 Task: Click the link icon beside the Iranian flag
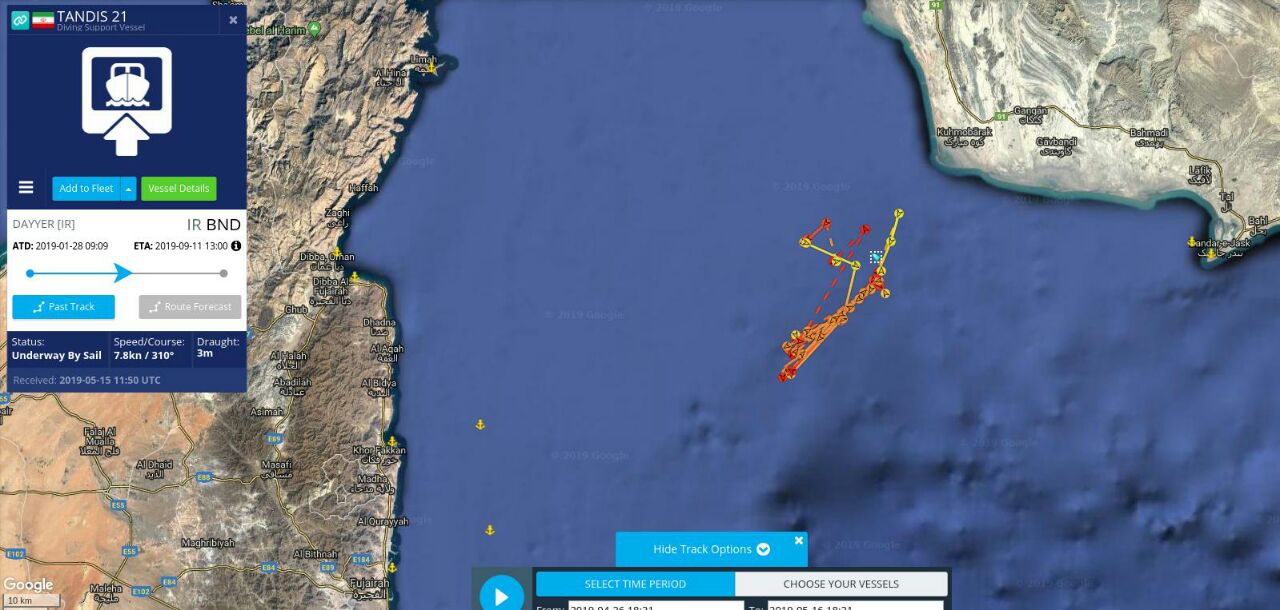20,20
